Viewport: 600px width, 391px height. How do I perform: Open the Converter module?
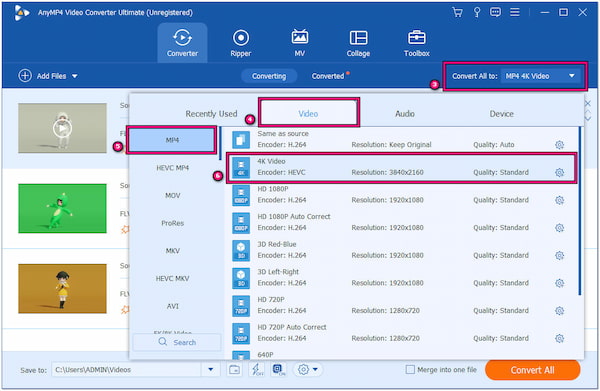coord(182,43)
